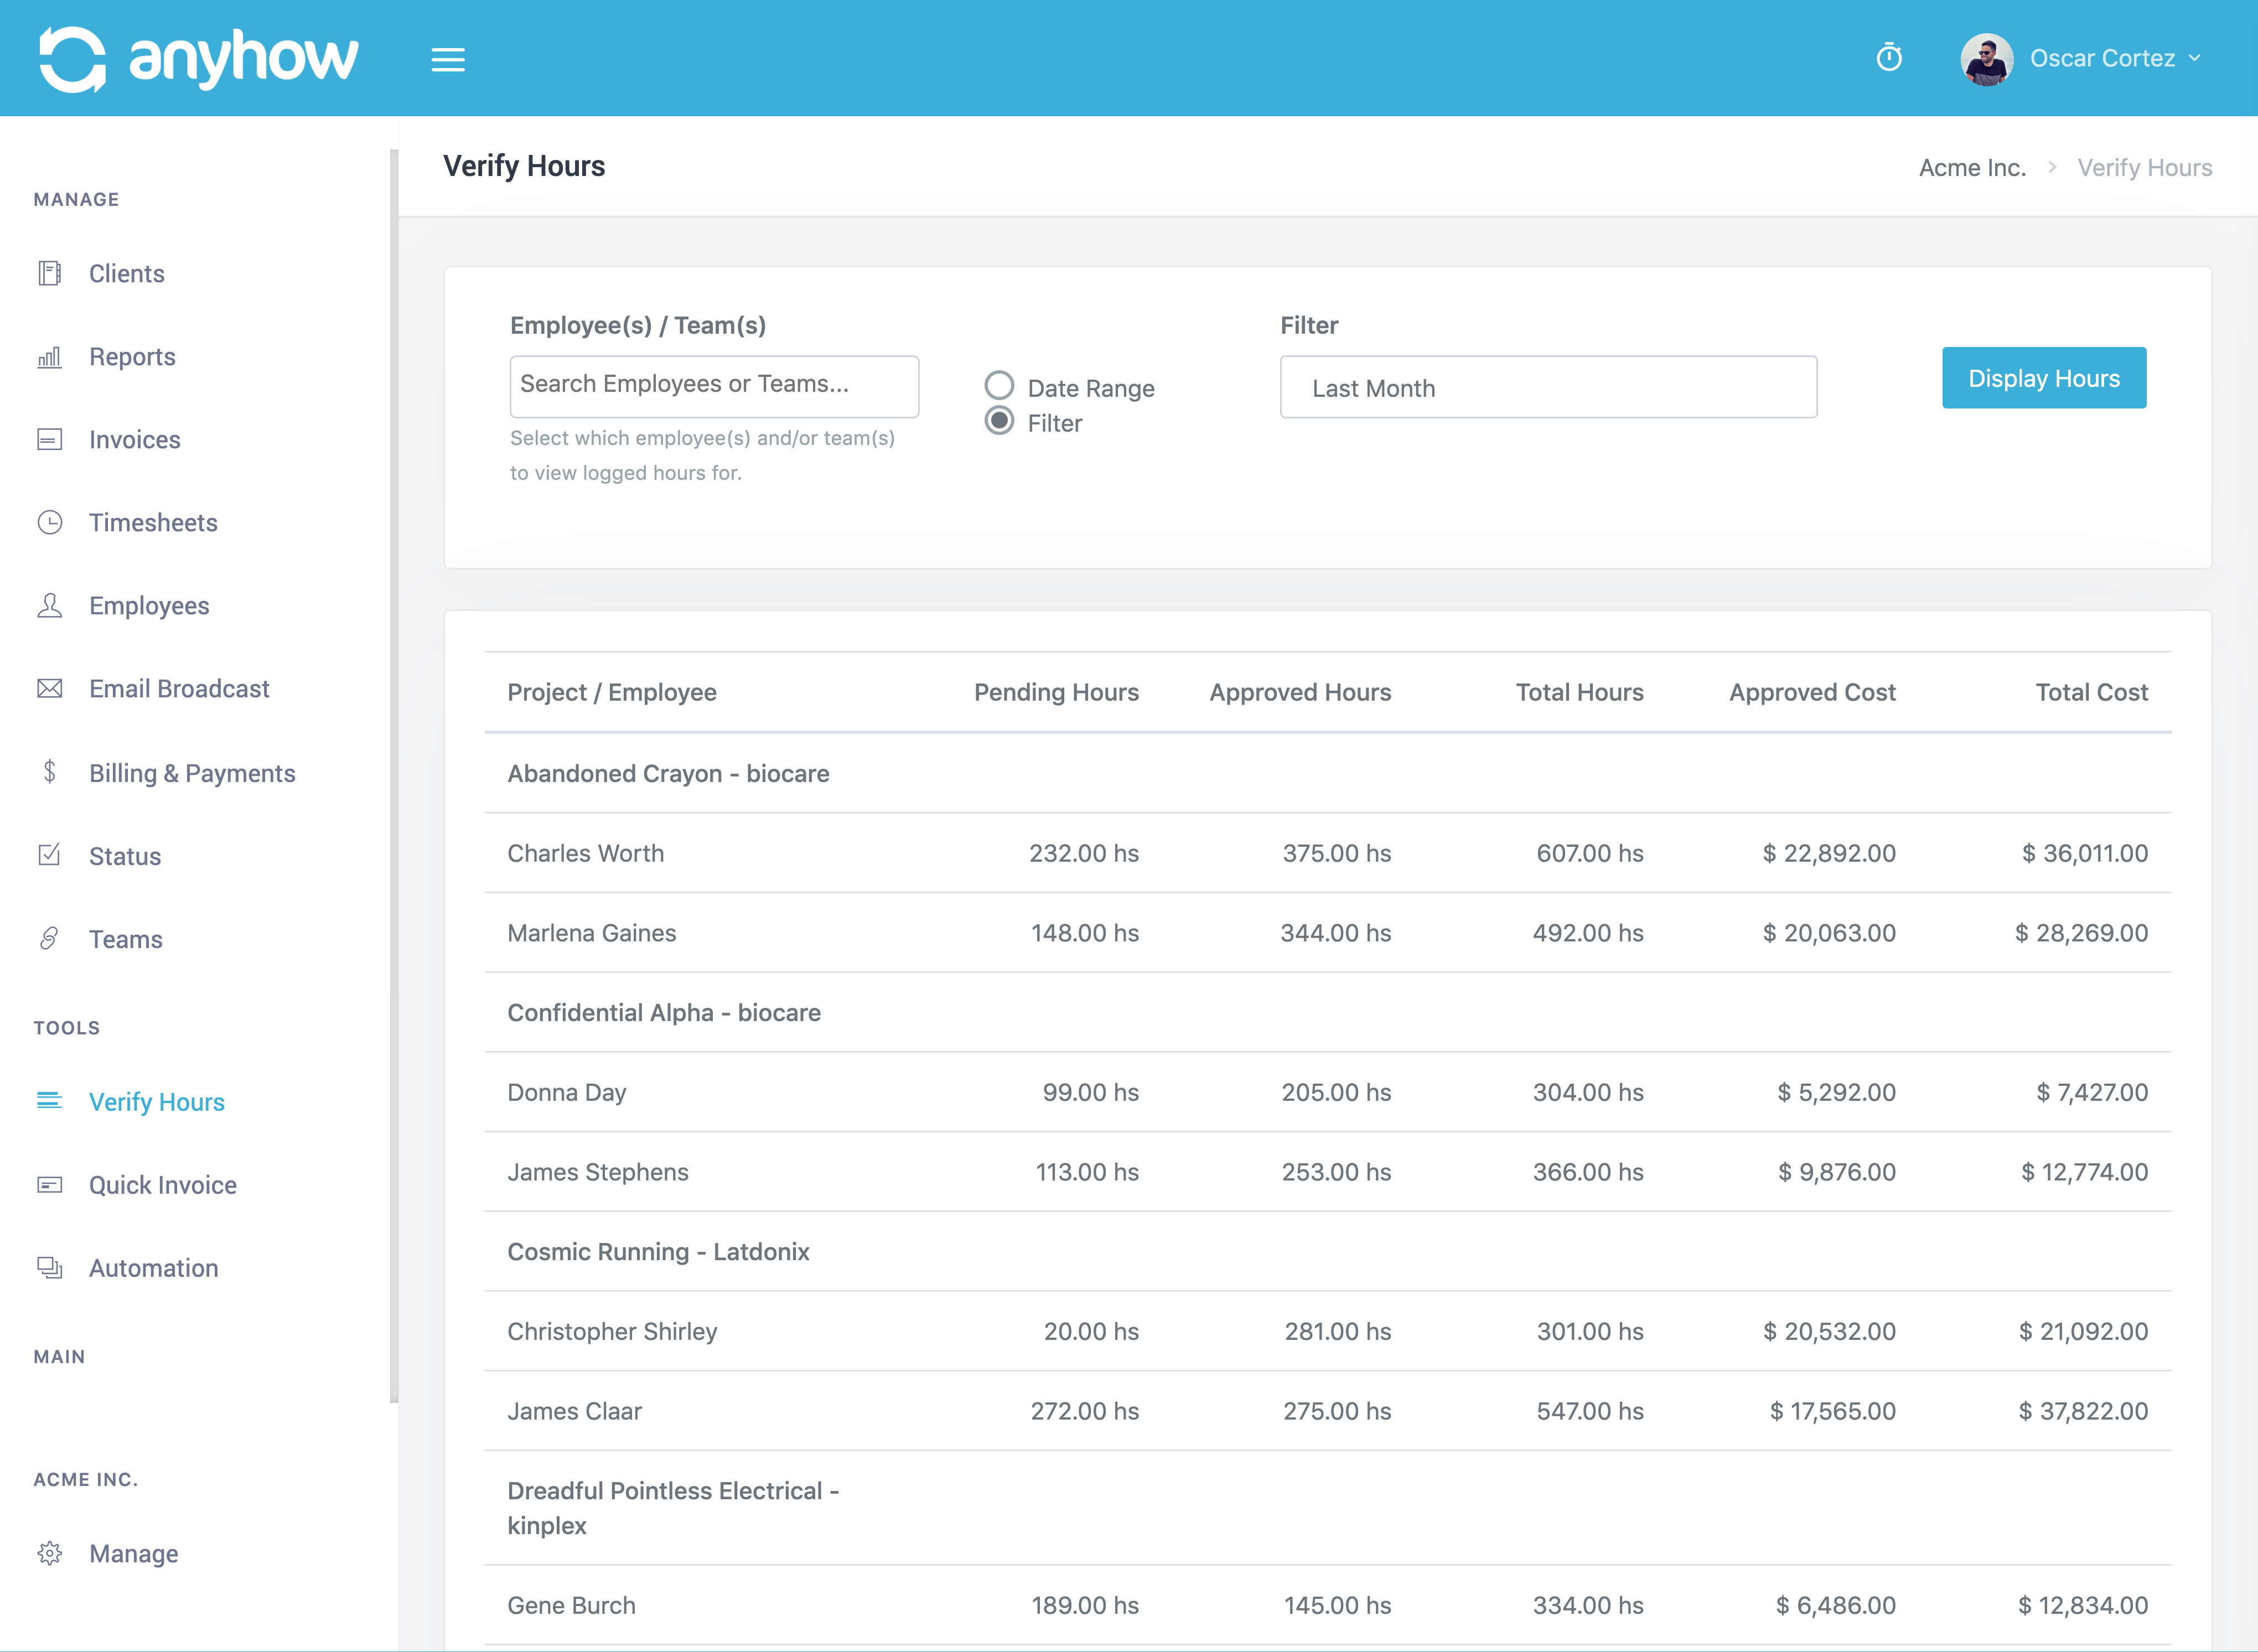Image resolution: width=2258 pixels, height=1652 pixels.
Task: Click the Timesheets clock icon
Action: click(x=50, y=522)
